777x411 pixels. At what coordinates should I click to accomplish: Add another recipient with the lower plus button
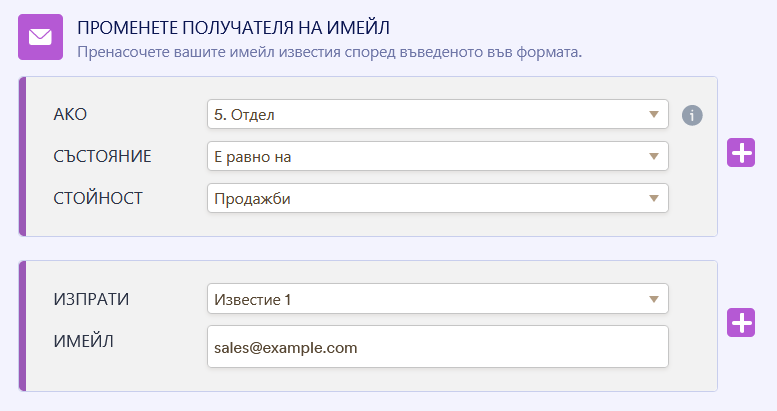740,323
